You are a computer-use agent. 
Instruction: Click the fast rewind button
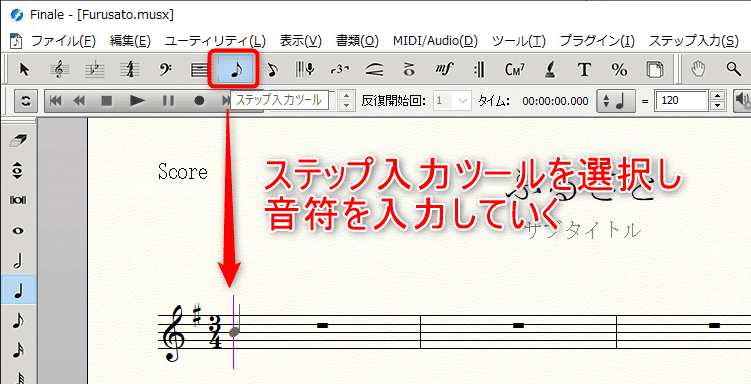coord(80,101)
